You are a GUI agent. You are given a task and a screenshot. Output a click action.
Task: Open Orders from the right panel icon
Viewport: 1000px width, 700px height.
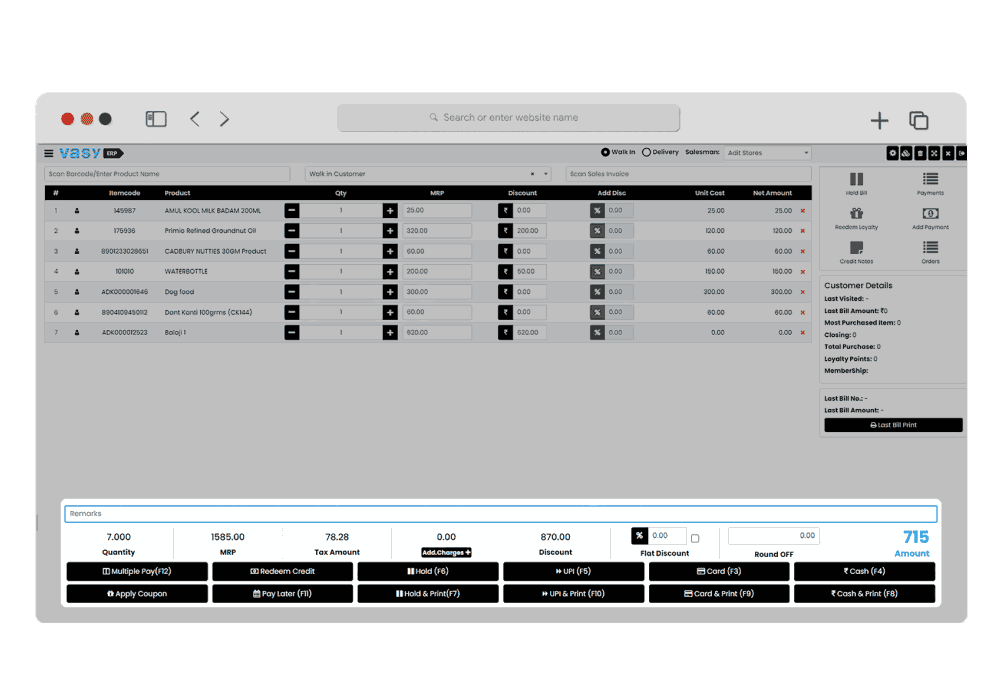(930, 247)
